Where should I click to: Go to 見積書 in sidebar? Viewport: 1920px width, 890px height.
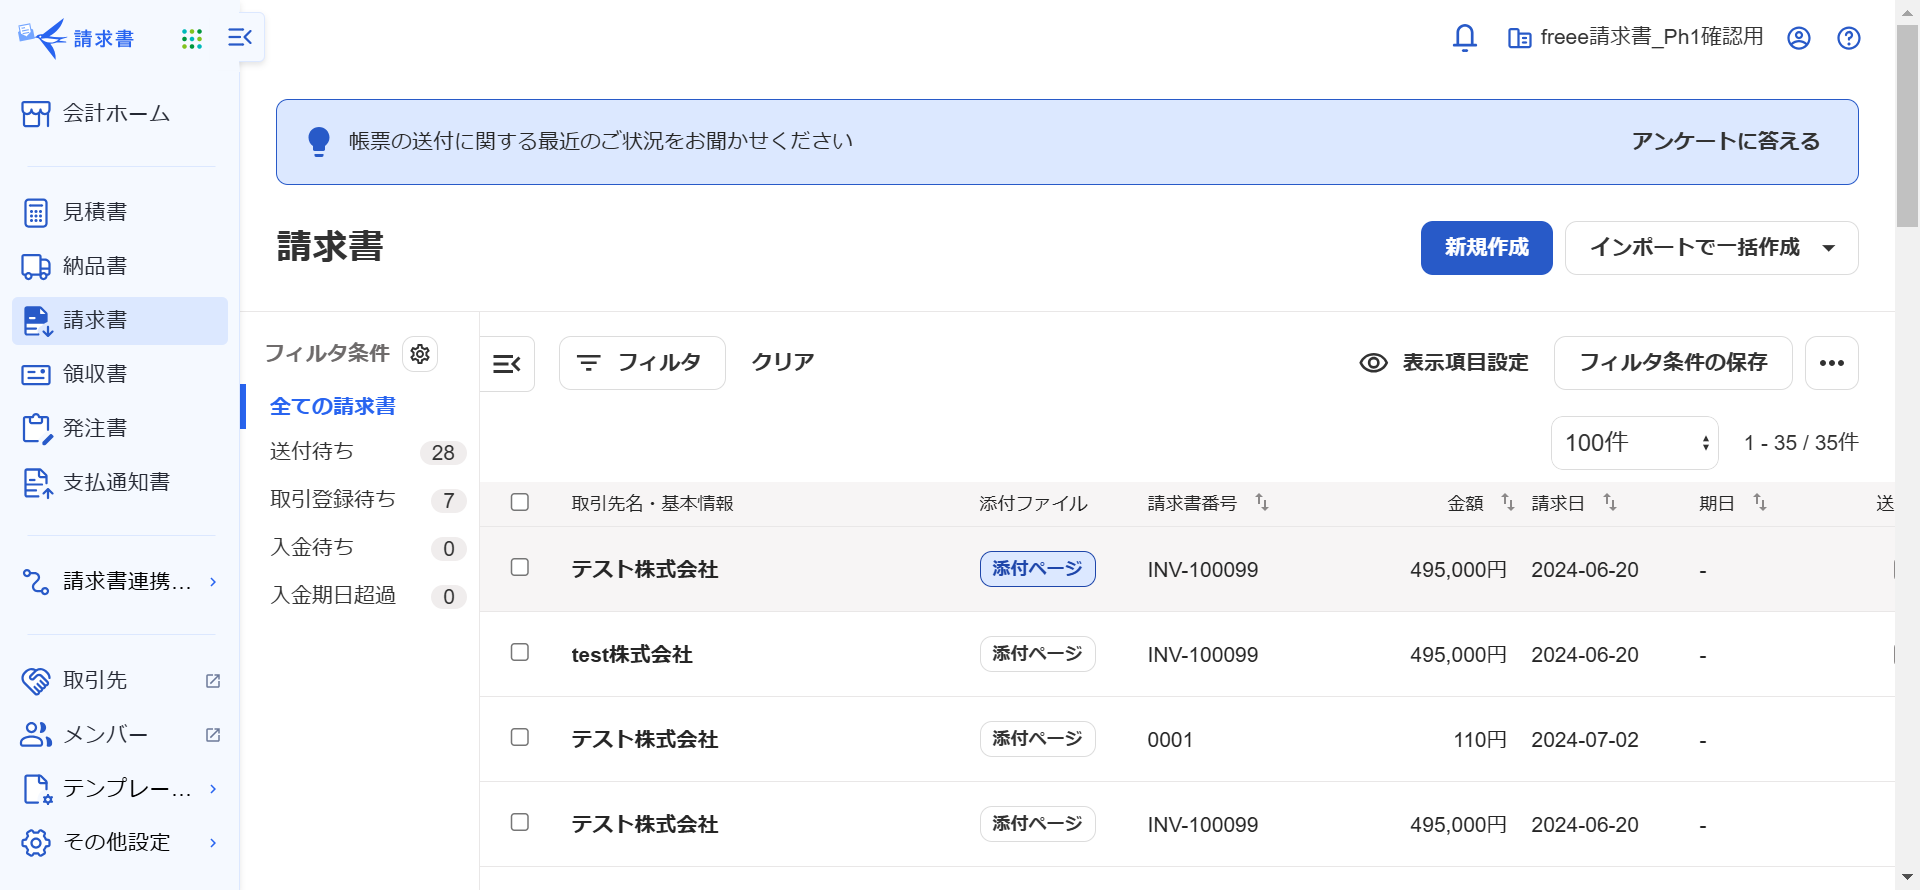(95, 212)
